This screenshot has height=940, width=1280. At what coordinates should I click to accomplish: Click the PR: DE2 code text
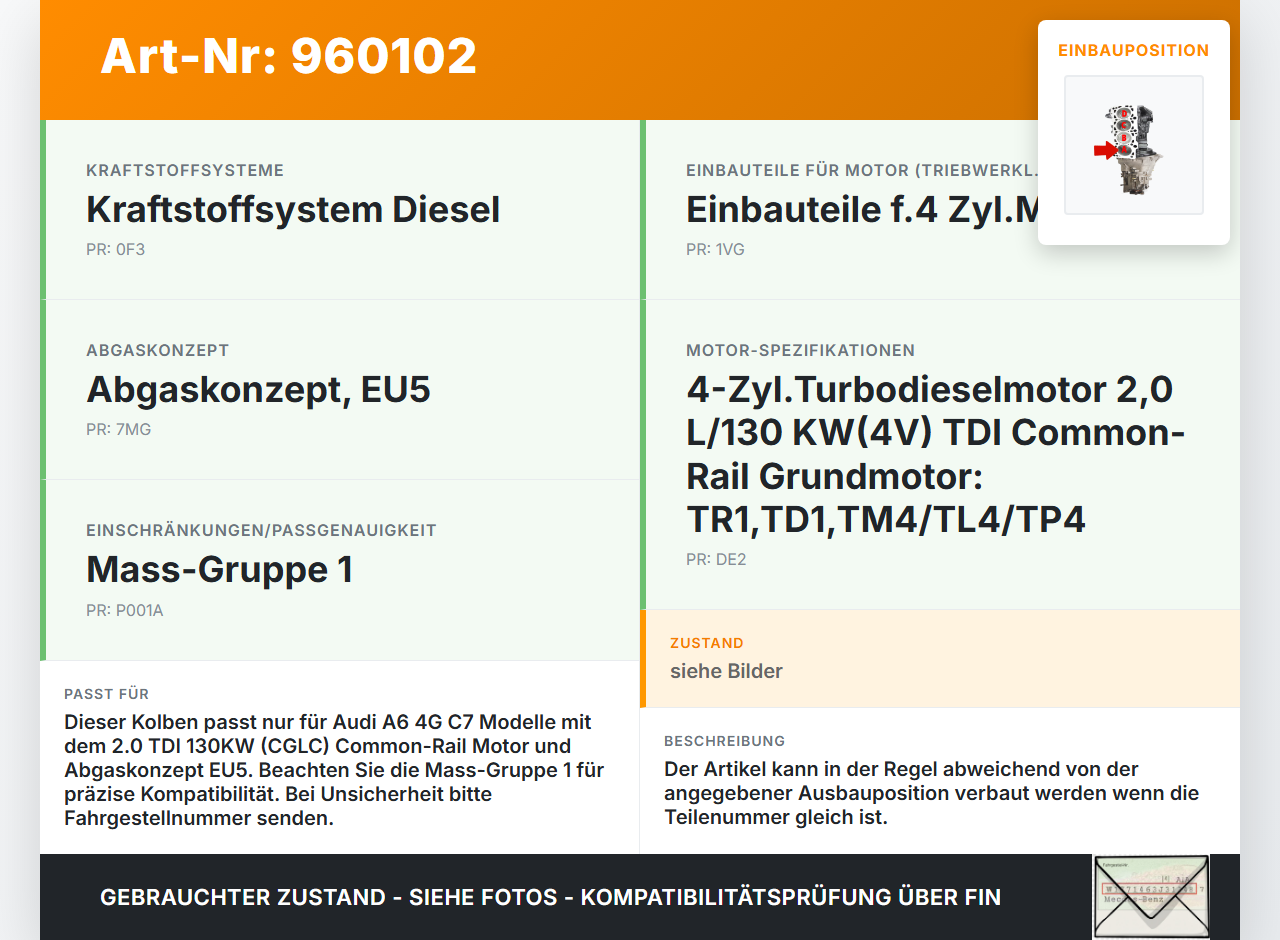click(x=715, y=560)
